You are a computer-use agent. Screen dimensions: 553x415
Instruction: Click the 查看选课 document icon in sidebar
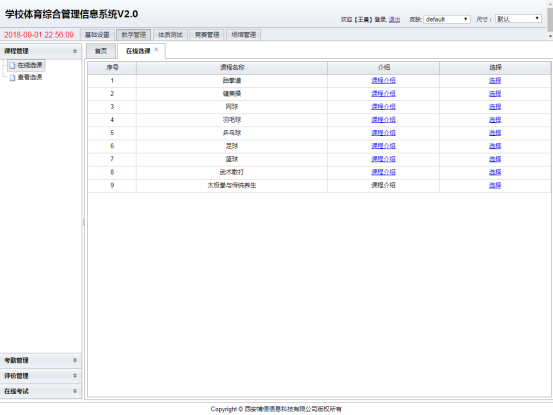pyautogui.click(x=12, y=78)
